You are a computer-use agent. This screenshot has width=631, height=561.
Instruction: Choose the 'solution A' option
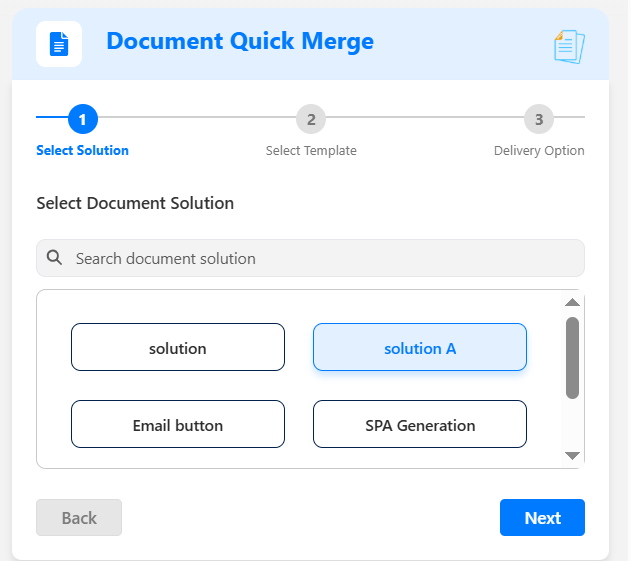pyautogui.click(x=420, y=347)
